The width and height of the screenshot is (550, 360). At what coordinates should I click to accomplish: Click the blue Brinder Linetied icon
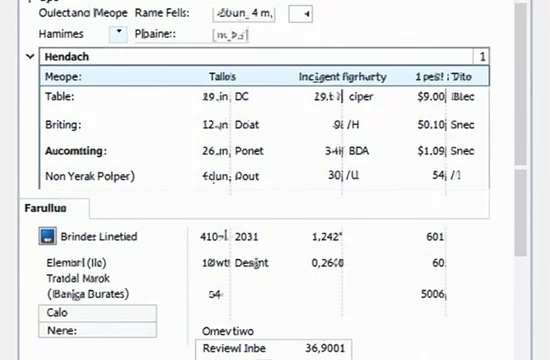click(47, 236)
